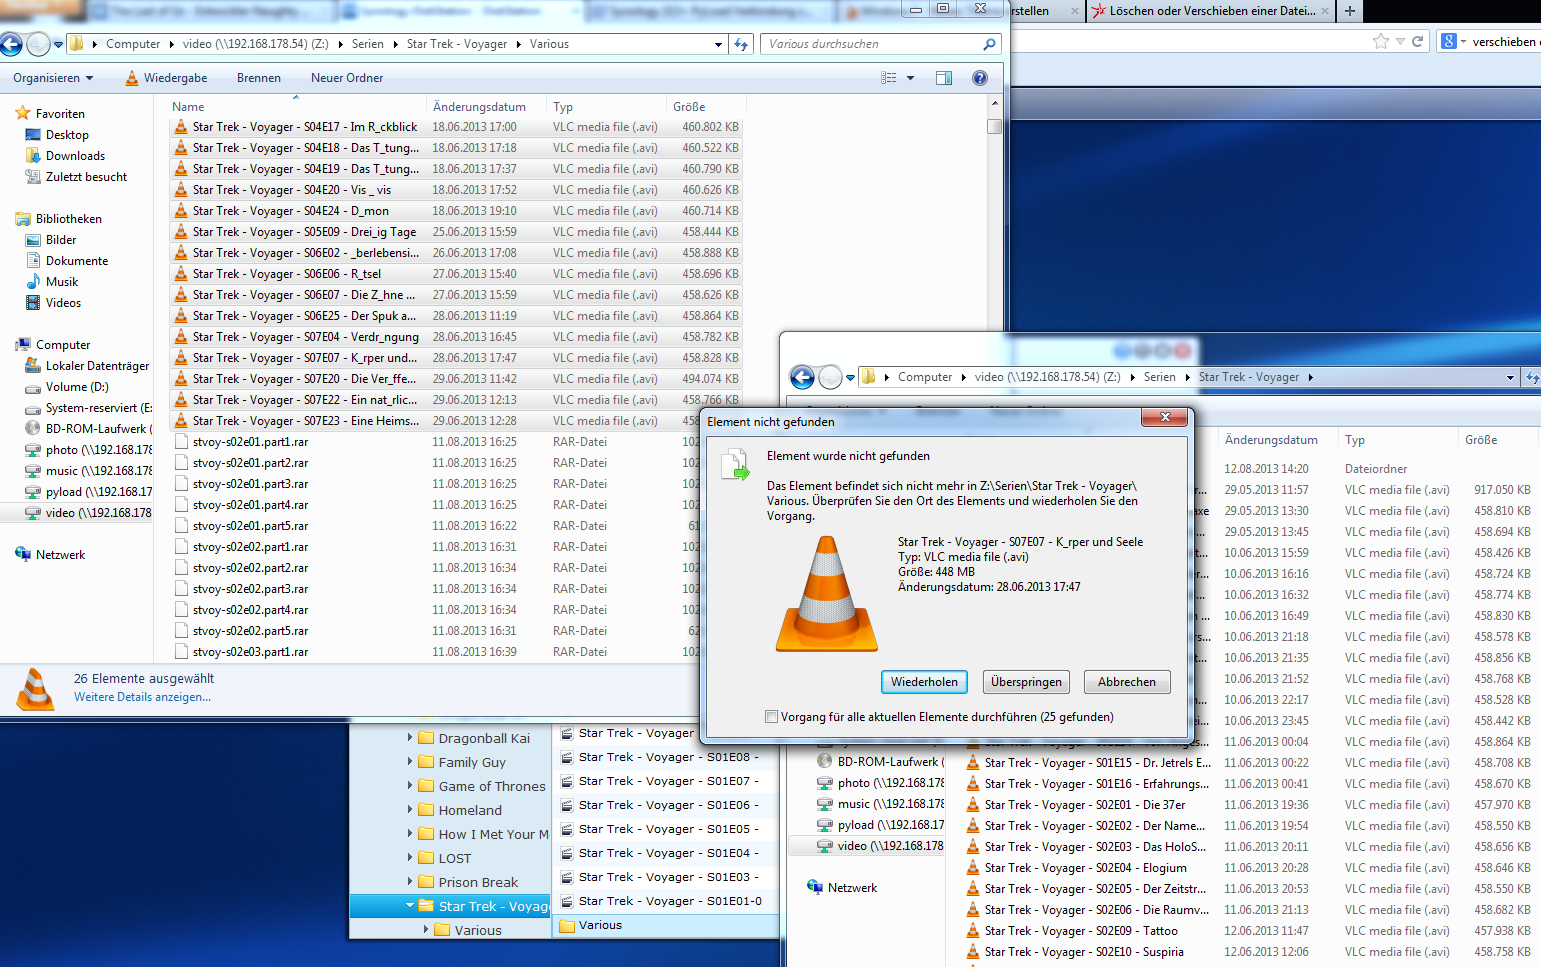Click Wiederholen button in the dialog
This screenshot has height=967, width=1541.
pyautogui.click(x=924, y=682)
